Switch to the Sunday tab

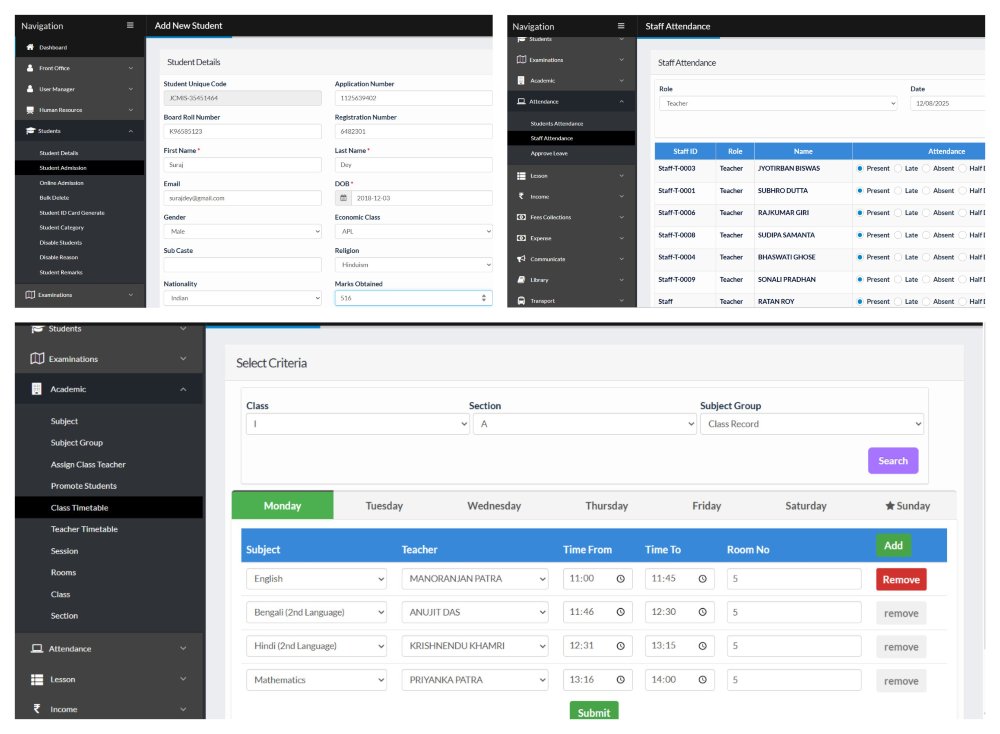pyautogui.click(x=908, y=506)
